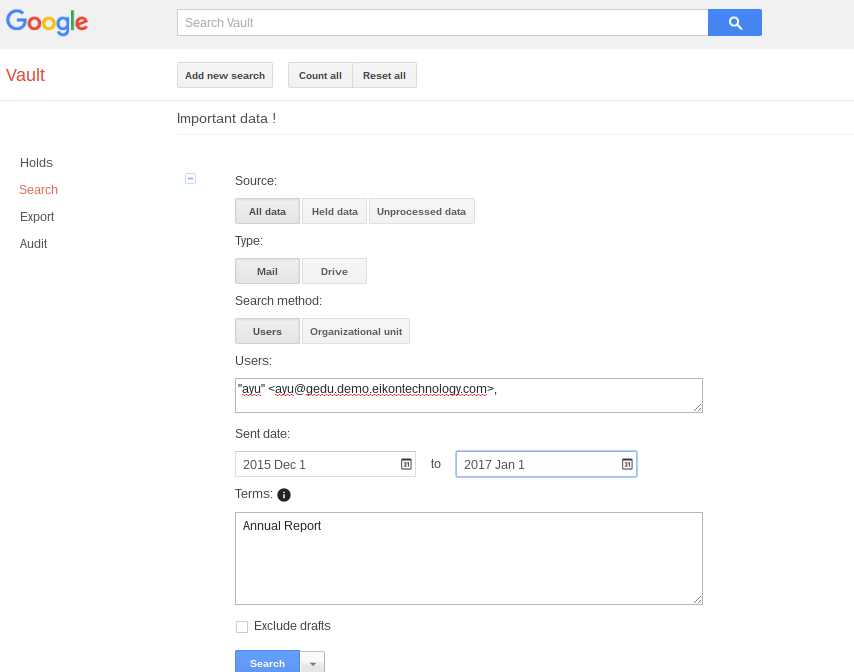Screen dimensions: 854x672
Task: Click the Count all button
Action: pyautogui.click(x=320, y=75)
